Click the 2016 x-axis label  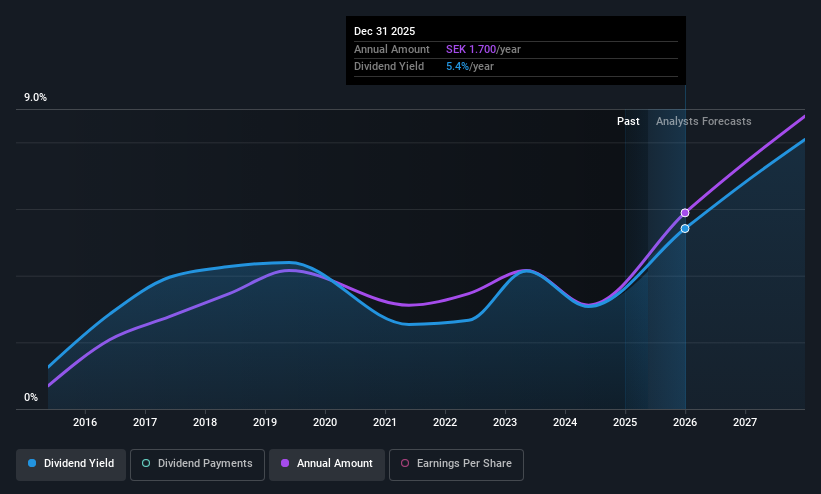[x=85, y=422]
